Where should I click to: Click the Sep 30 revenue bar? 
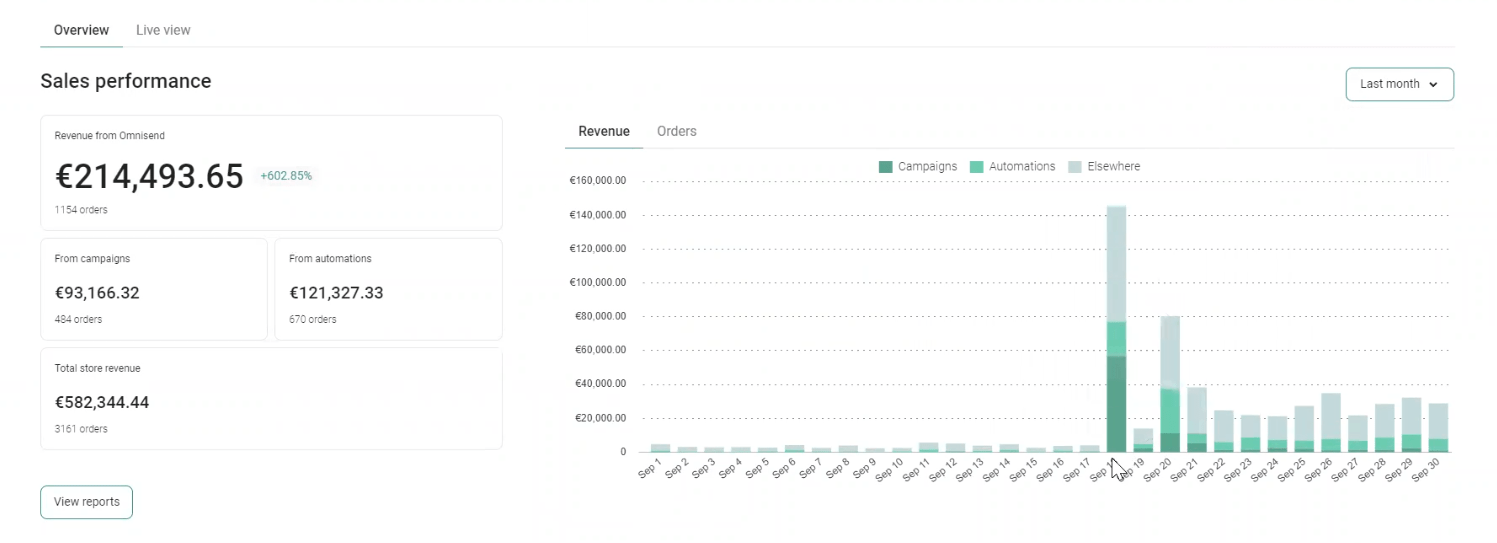[x=1438, y=427]
